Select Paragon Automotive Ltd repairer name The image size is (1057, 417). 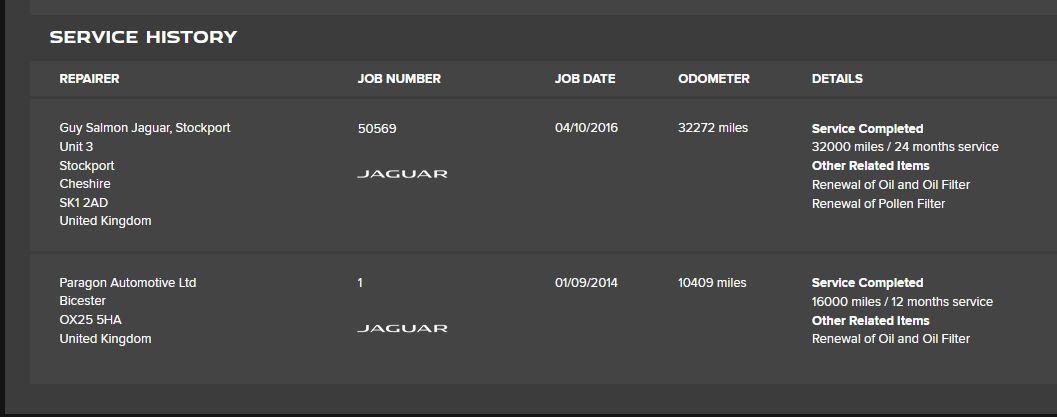click(x=128, y=283)
